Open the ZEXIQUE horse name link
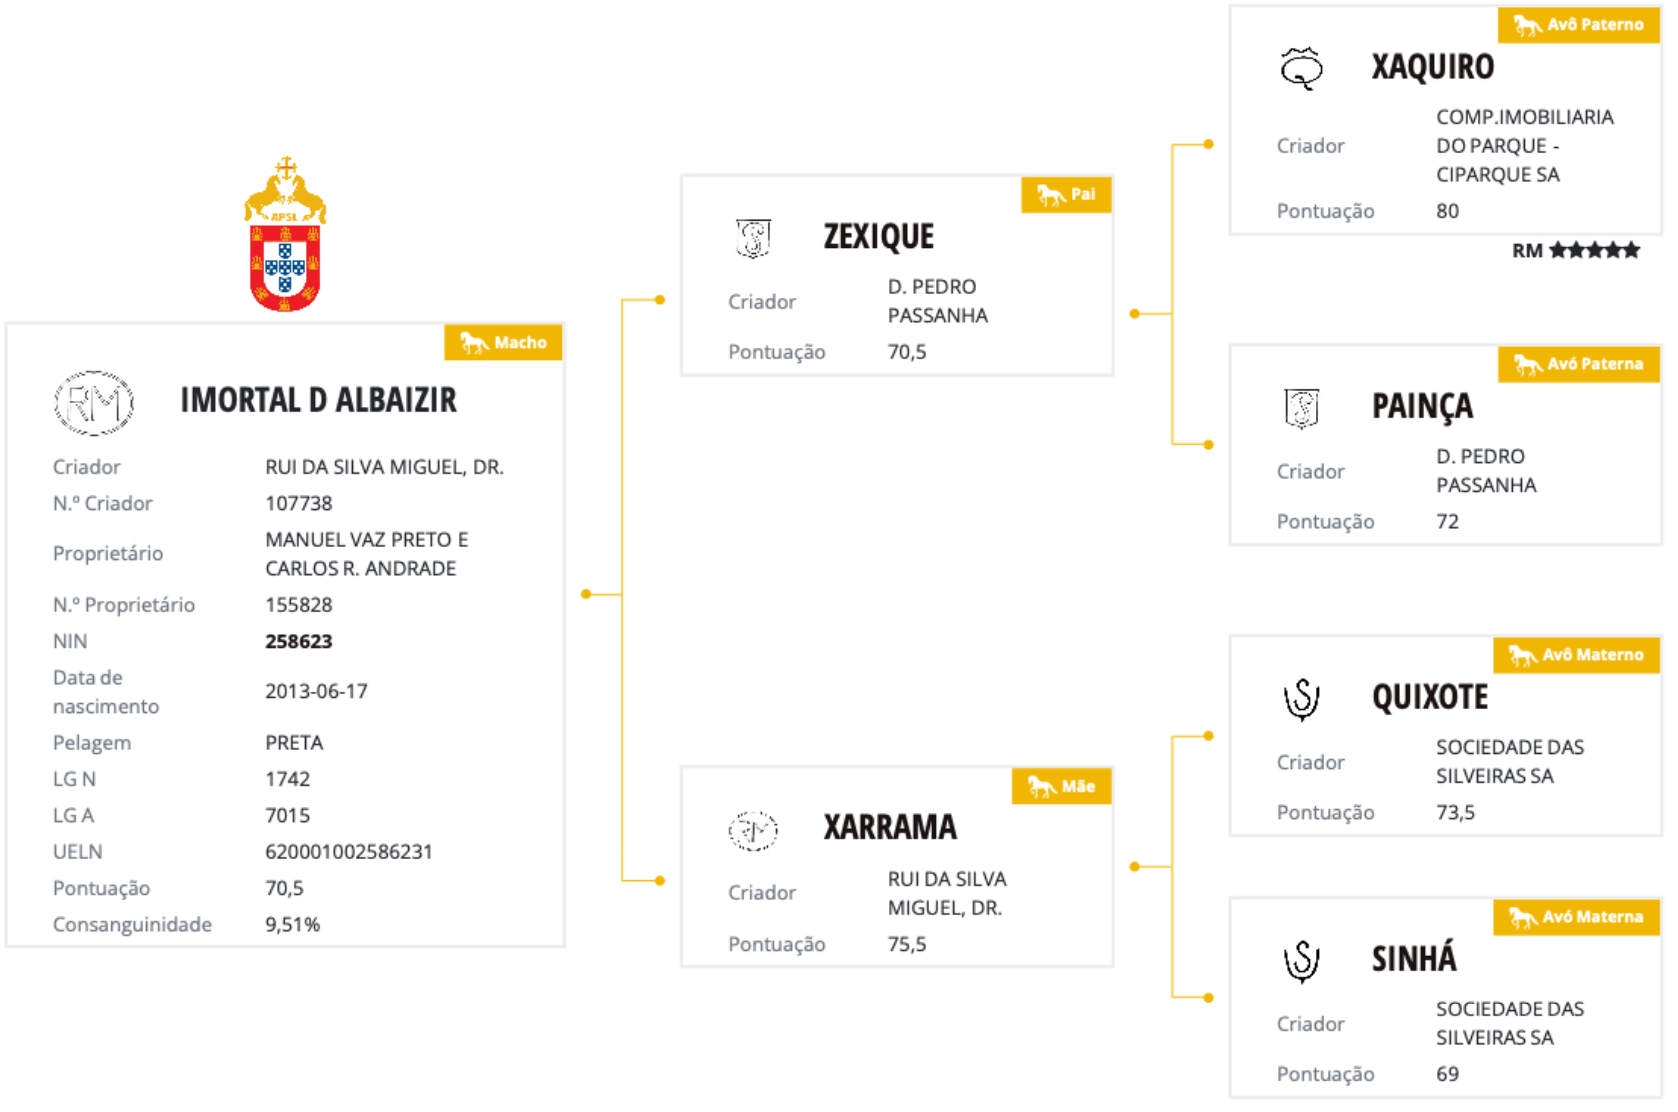The height and width of the screenshot is (1112, 1678). (878, 237)
